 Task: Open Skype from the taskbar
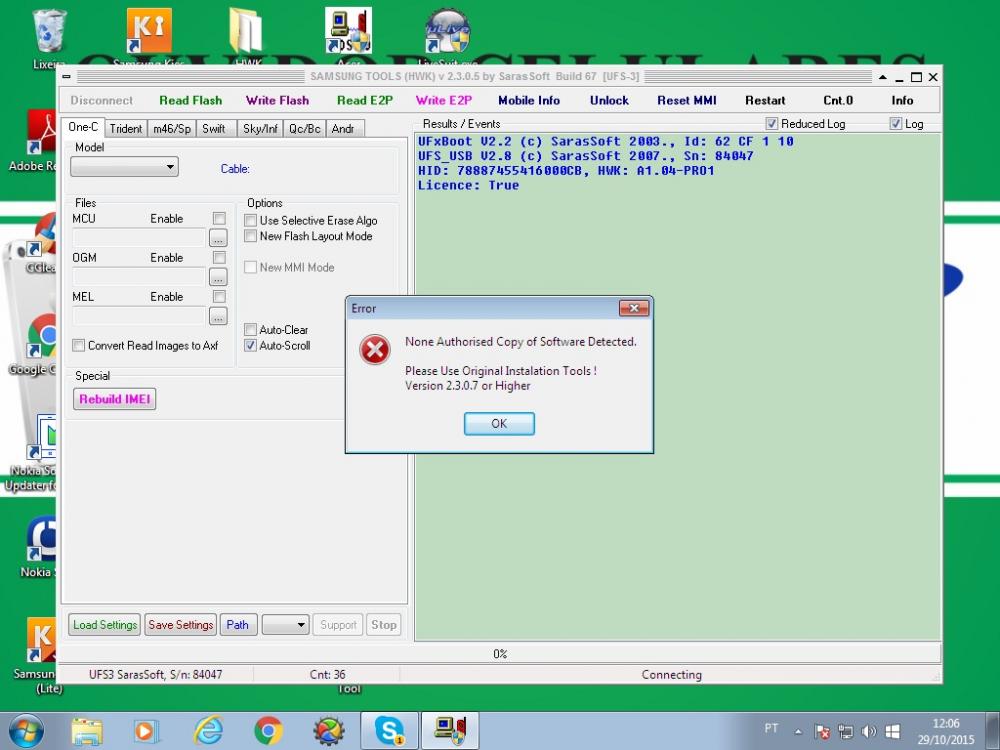[389, 732]
